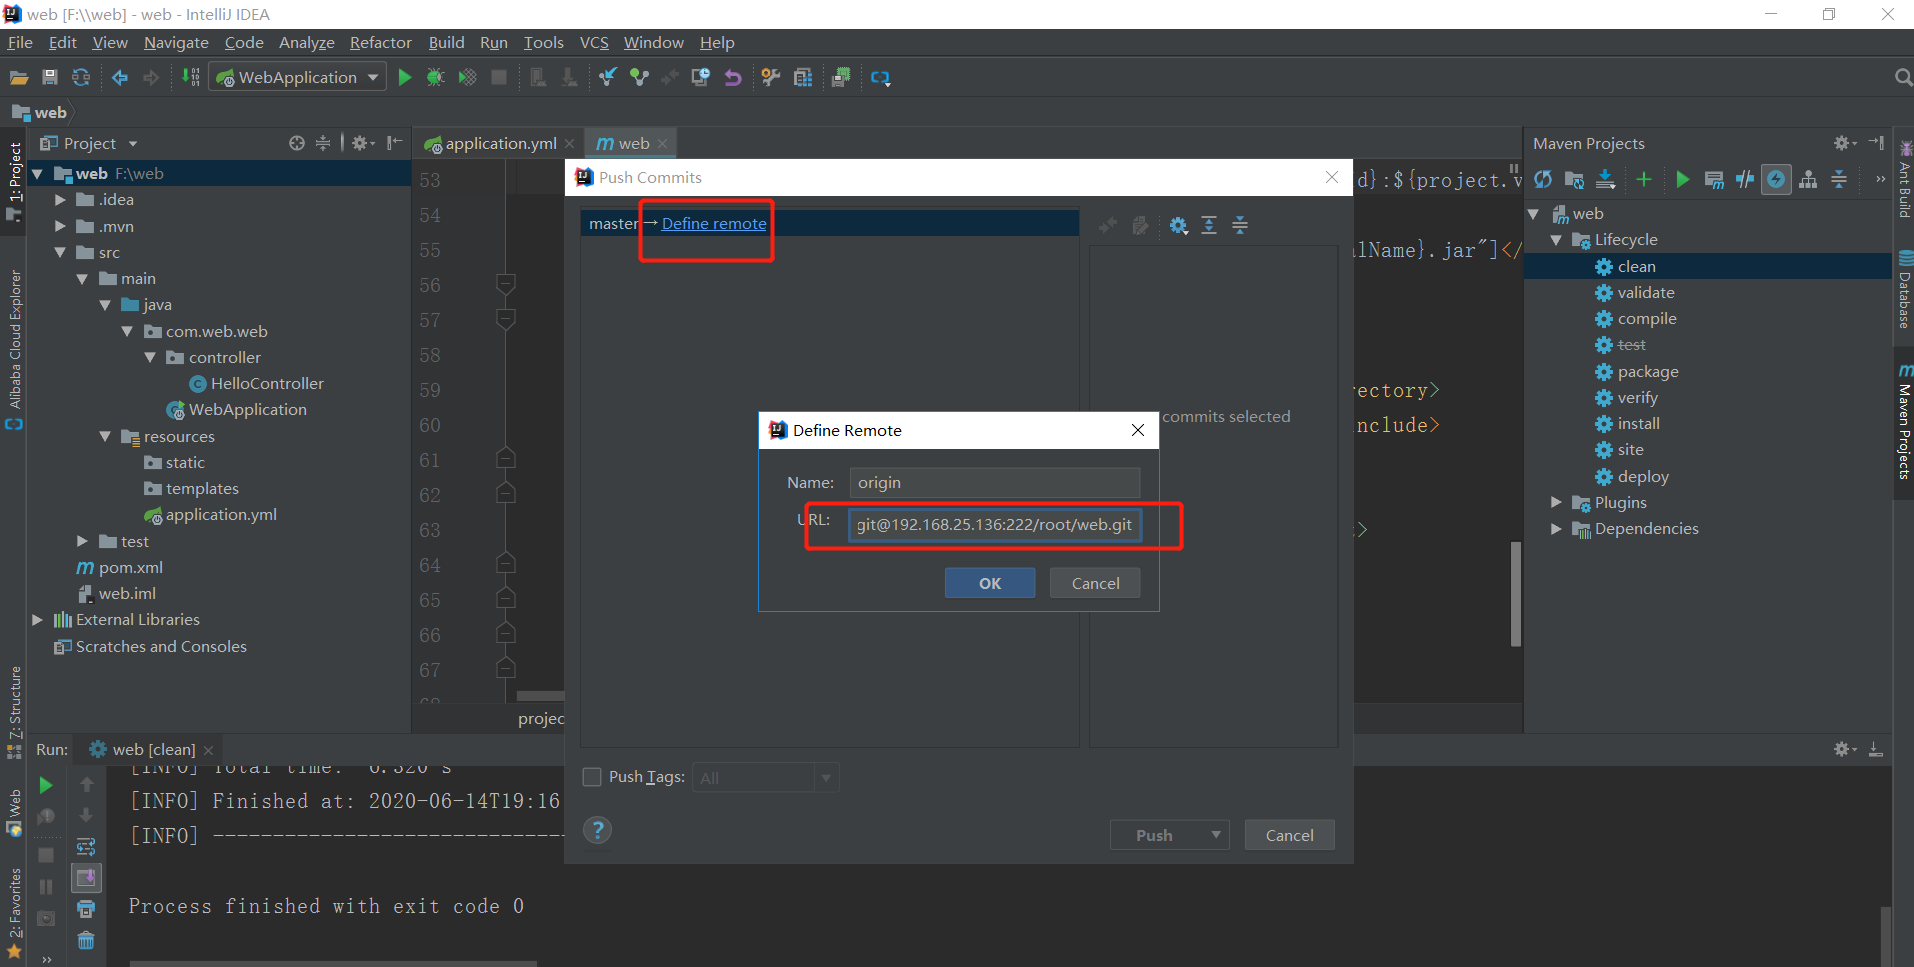The width and height of the screenshot is (1914, 967).
Task: Run Maven build with green play icon
Action: 1683,179
